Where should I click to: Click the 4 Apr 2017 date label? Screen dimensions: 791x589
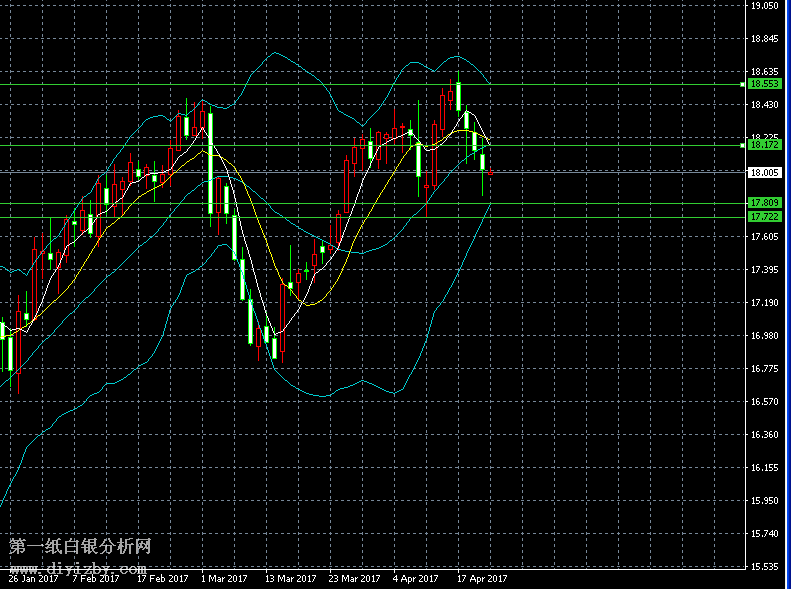click(416, 578)
